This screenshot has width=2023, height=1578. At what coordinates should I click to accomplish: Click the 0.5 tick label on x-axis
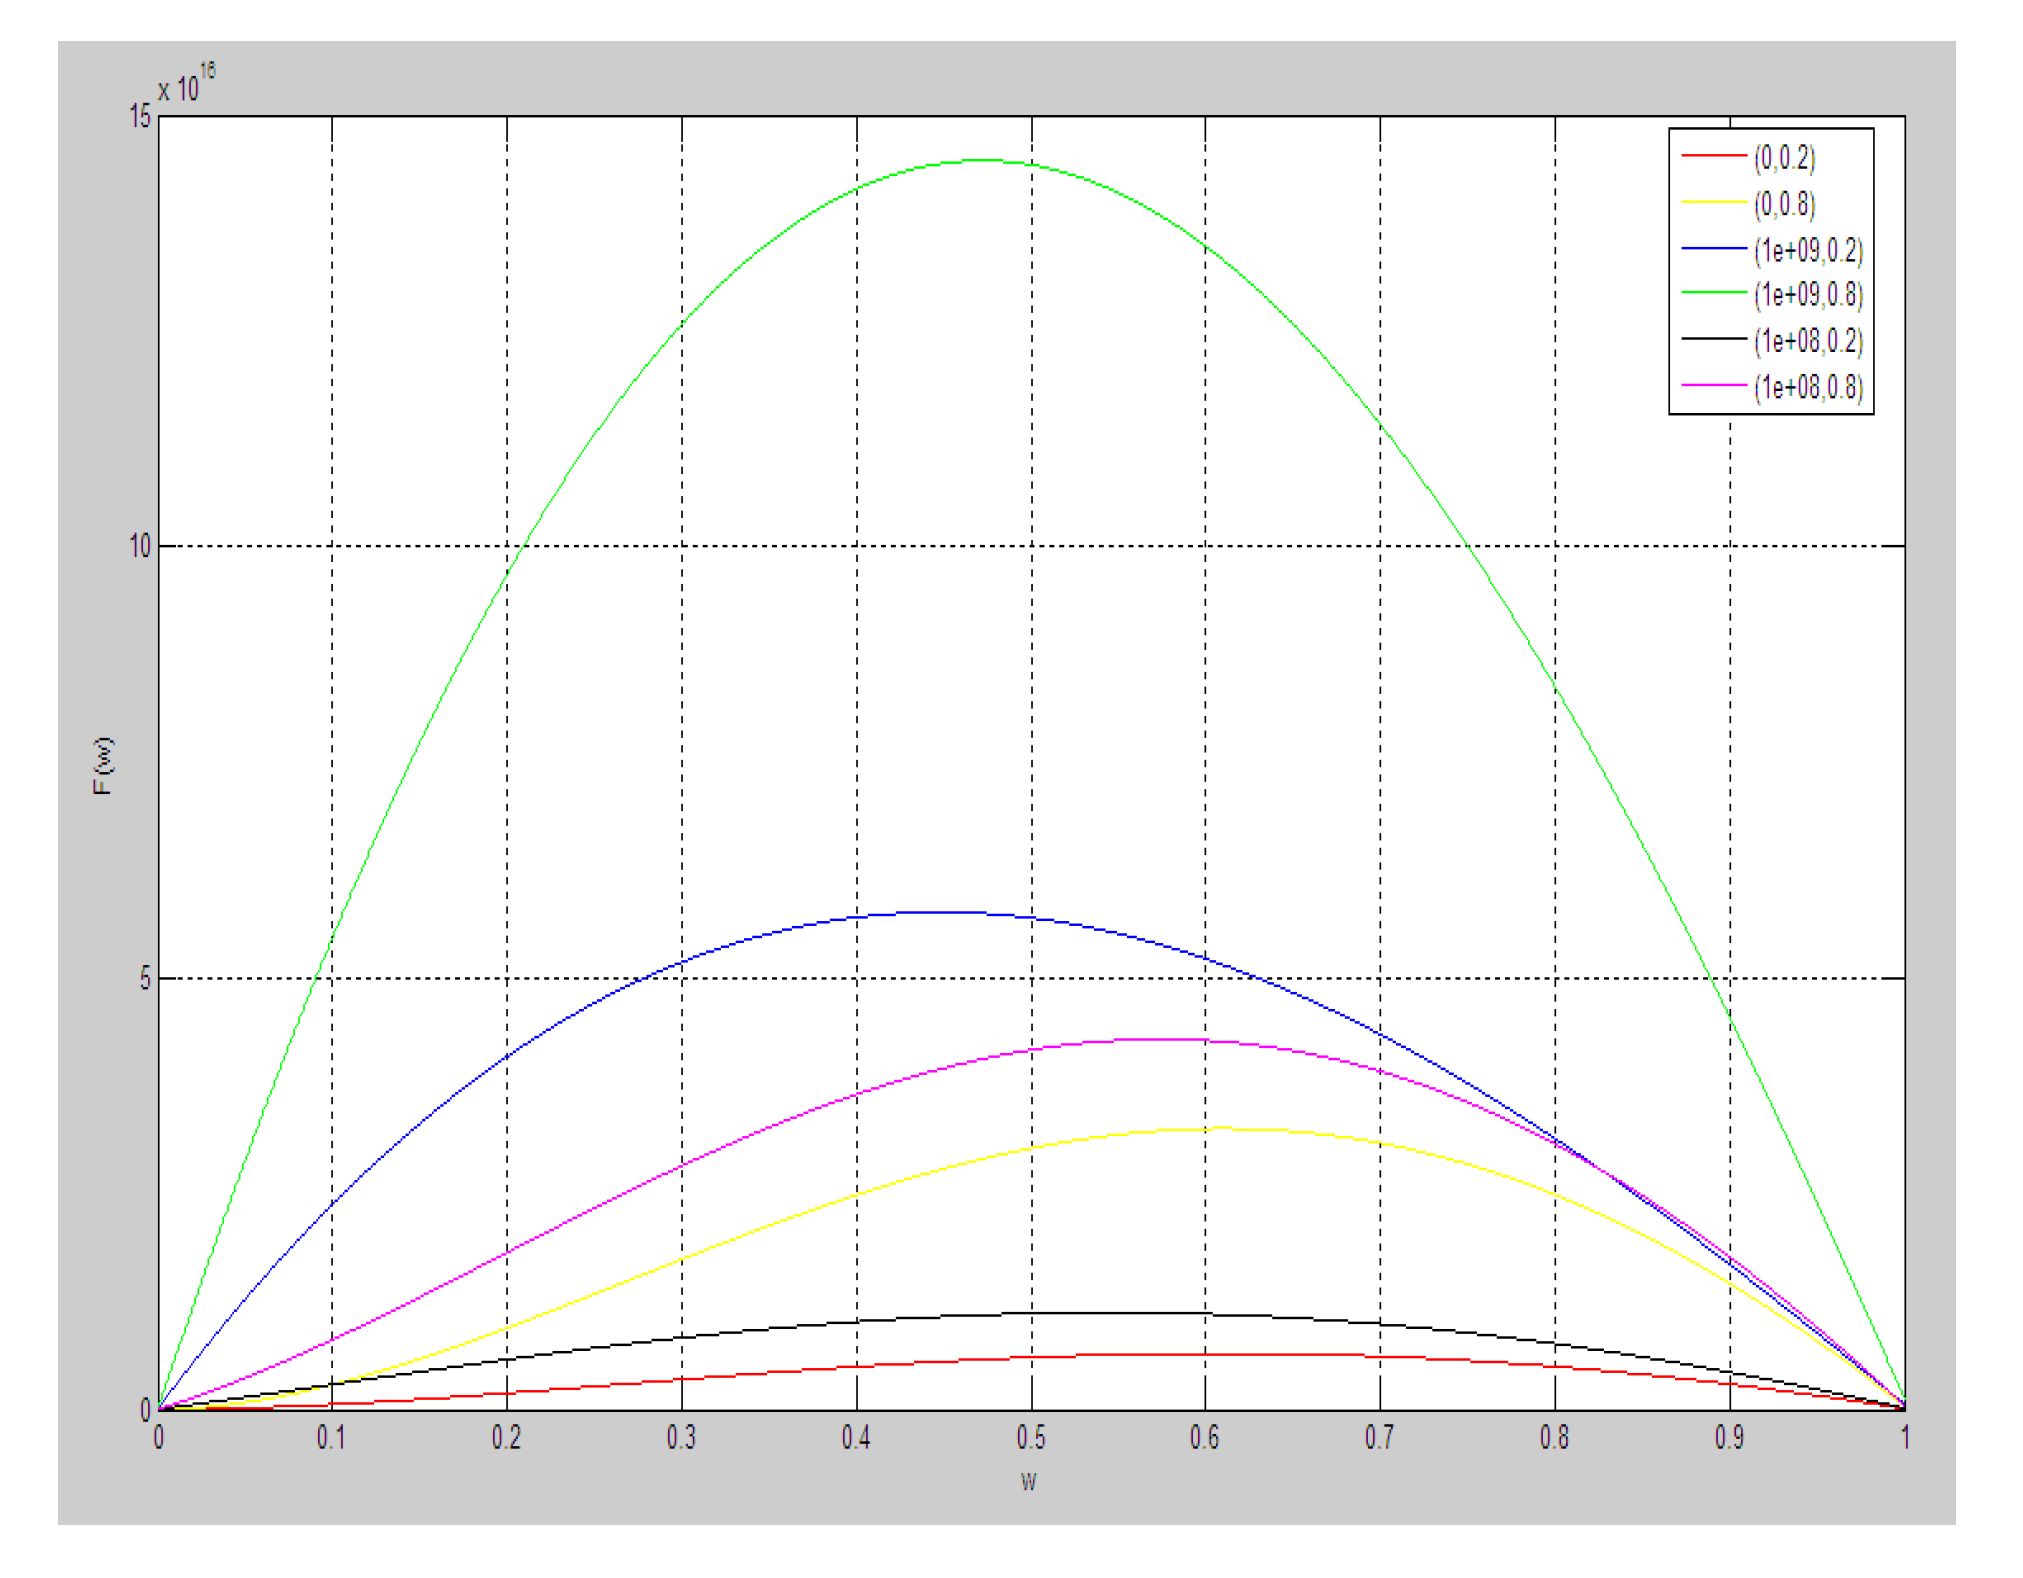click(1030, 1438)
